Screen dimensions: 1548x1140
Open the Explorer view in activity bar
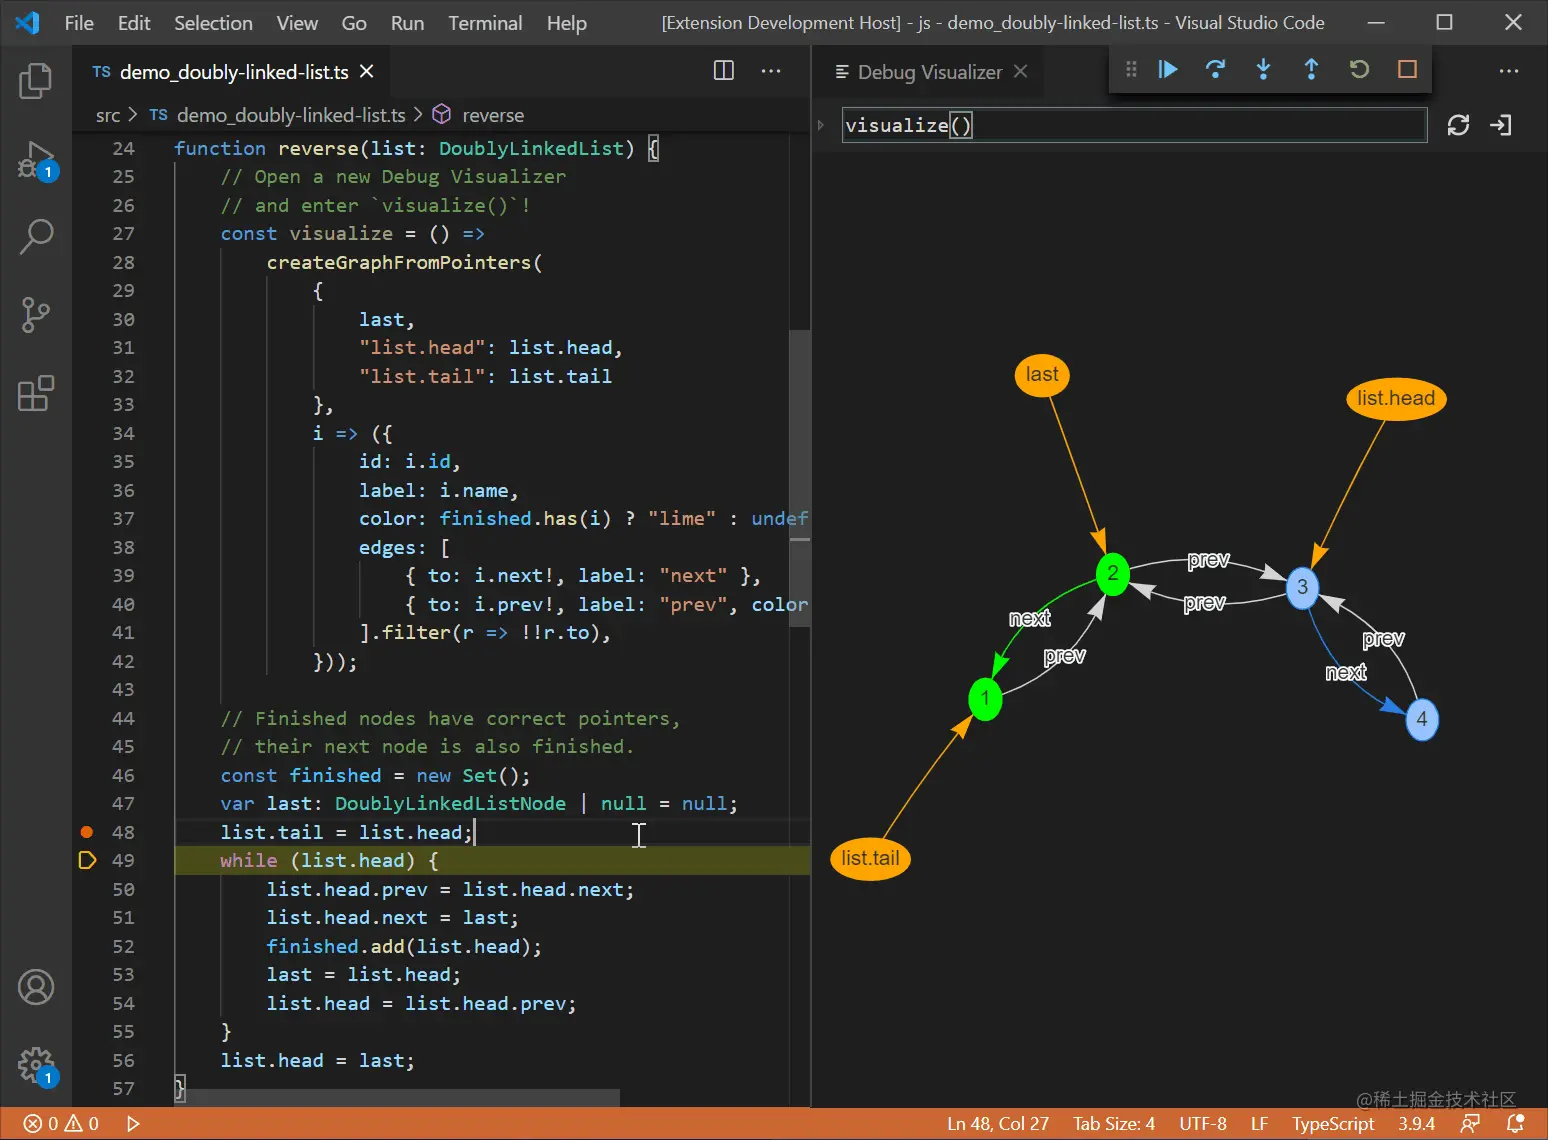(x=36, y=81)
